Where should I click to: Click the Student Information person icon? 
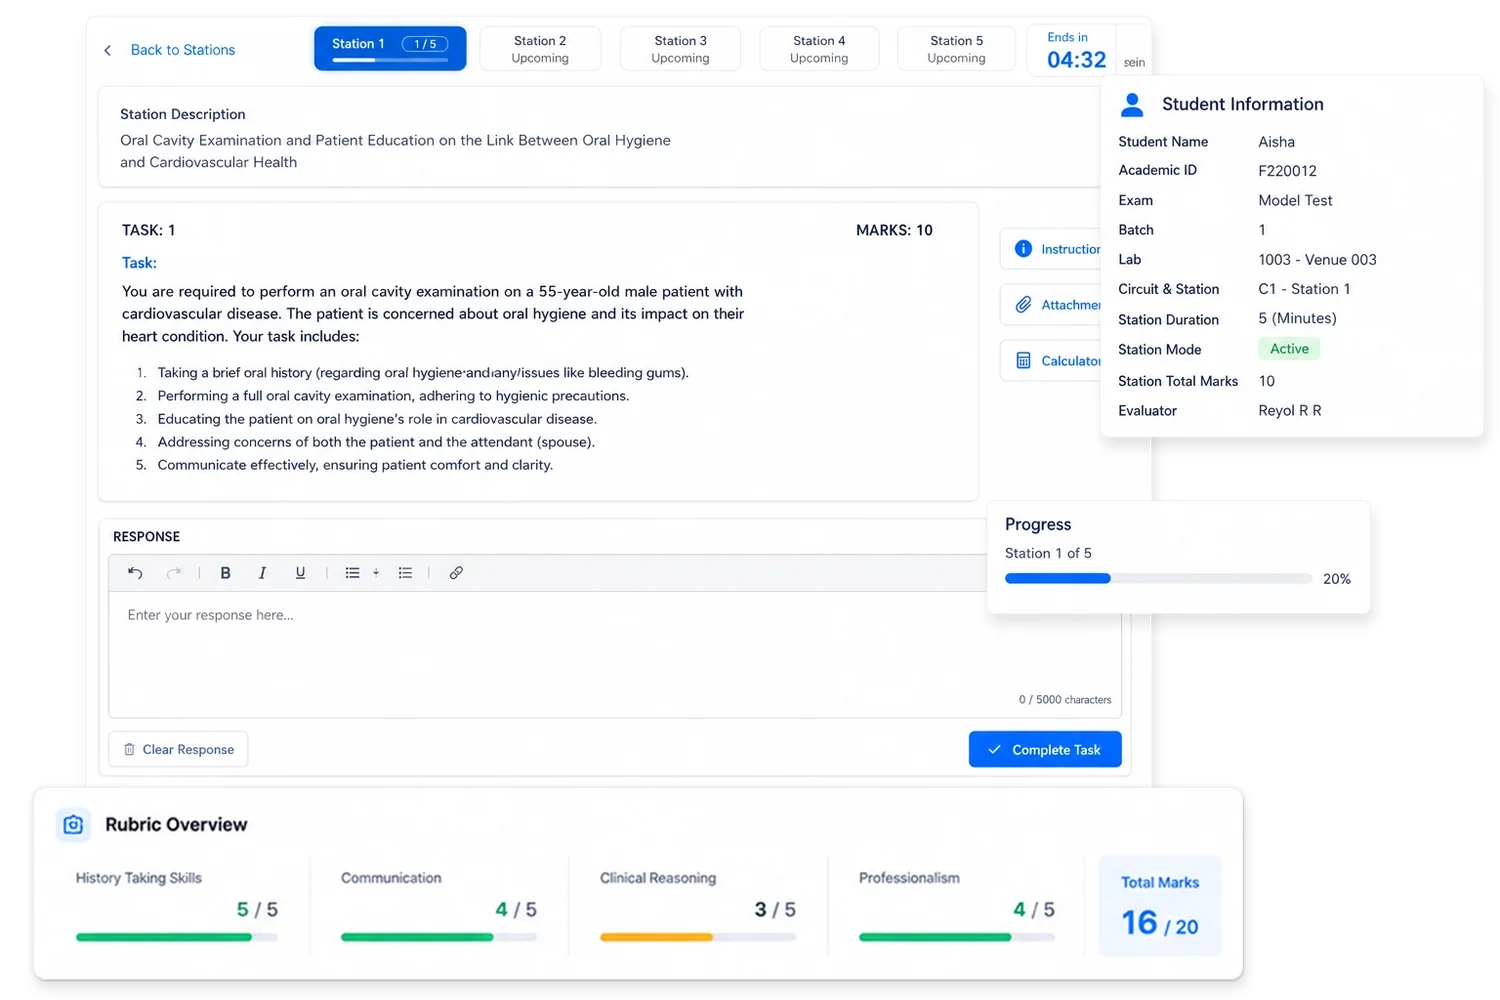tap(1132, 104)
